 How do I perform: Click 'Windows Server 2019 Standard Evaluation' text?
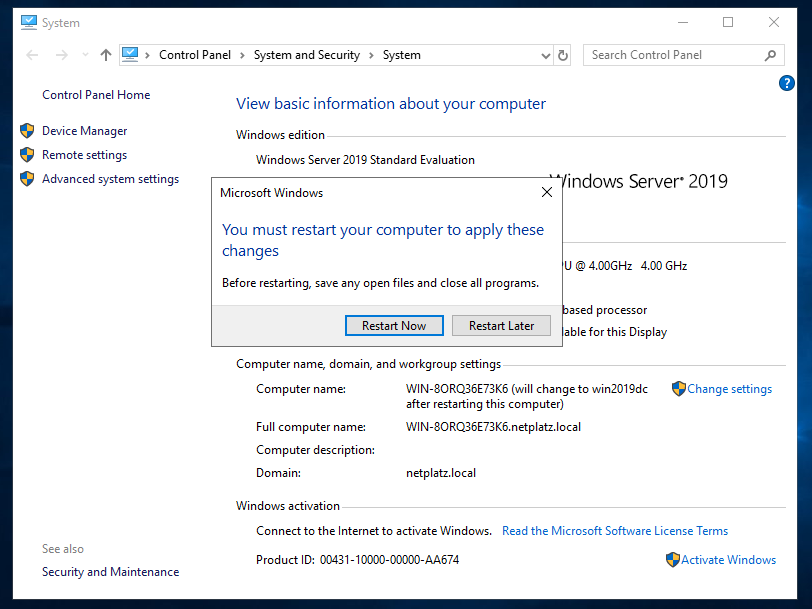[365, 160]
